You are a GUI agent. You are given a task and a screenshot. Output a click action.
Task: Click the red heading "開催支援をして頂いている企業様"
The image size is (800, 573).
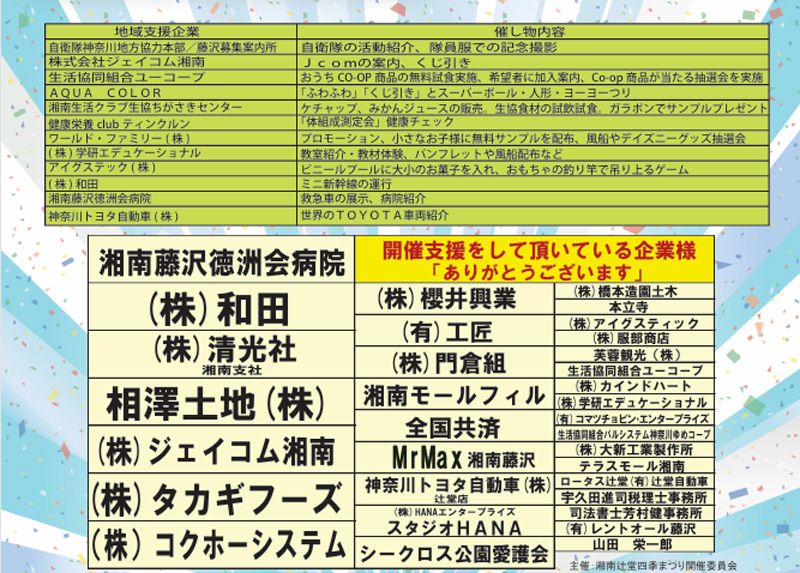point(539,251)
